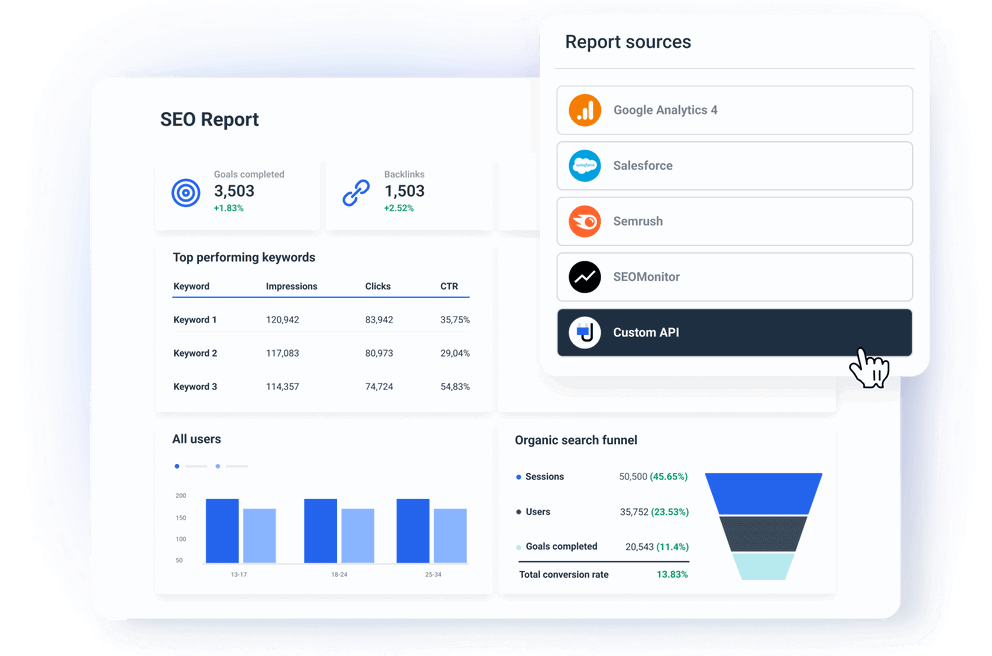Click the dark blue bar for 25-34

[413, 531]
